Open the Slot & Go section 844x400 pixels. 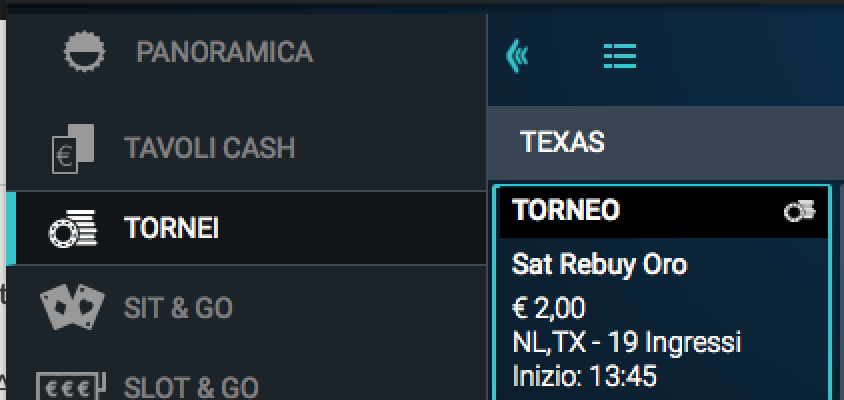point(191,388)
